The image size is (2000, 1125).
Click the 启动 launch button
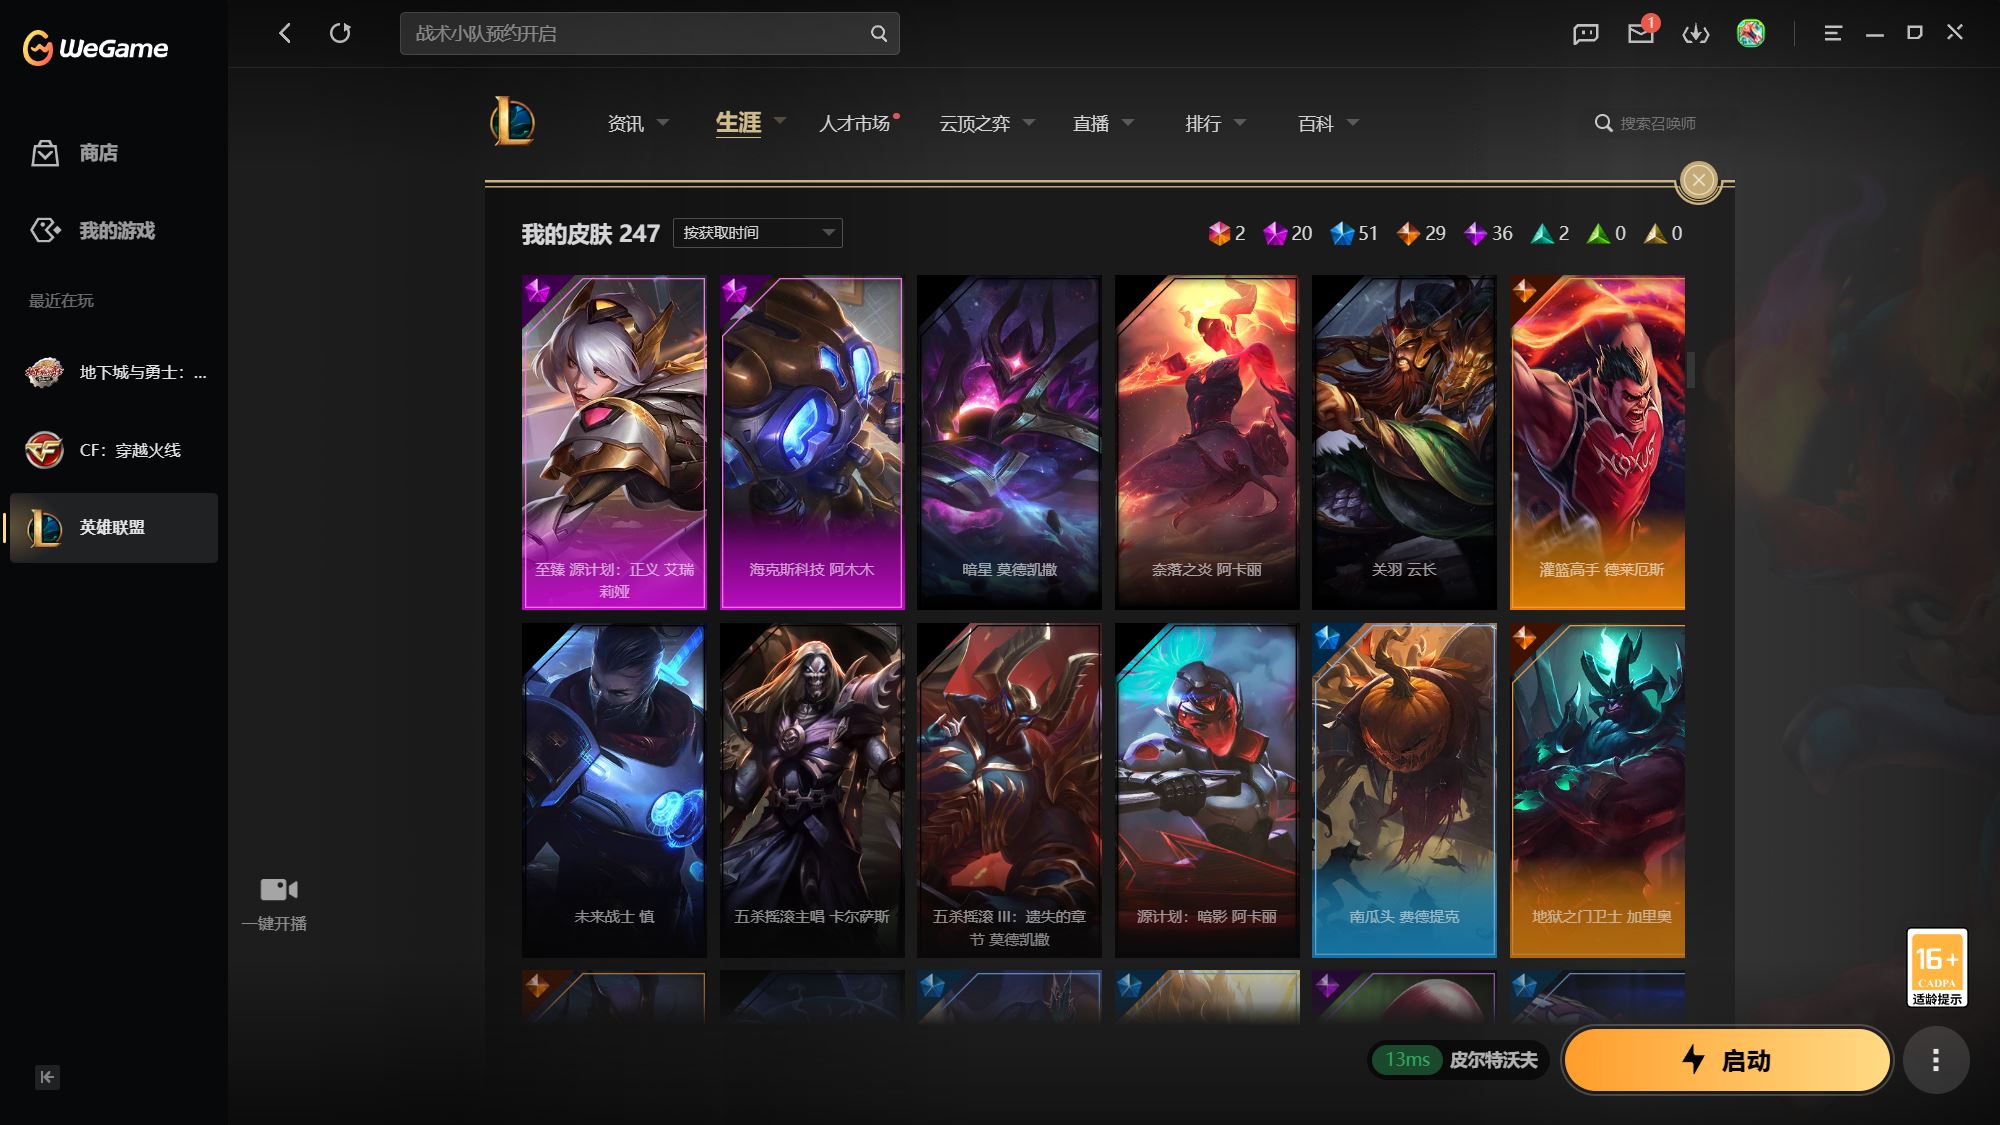[1727, 1060]
